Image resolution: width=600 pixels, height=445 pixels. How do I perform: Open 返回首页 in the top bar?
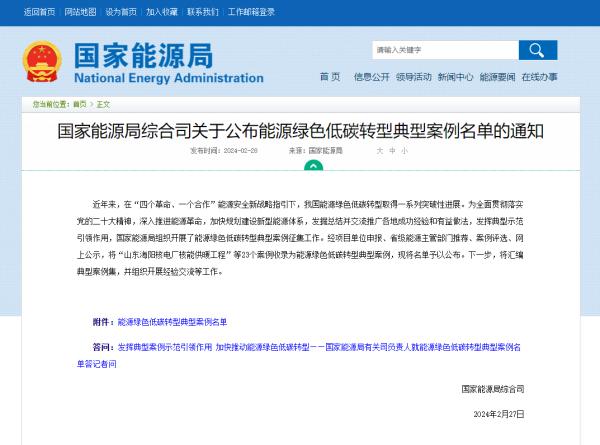[x=38, y=12]
